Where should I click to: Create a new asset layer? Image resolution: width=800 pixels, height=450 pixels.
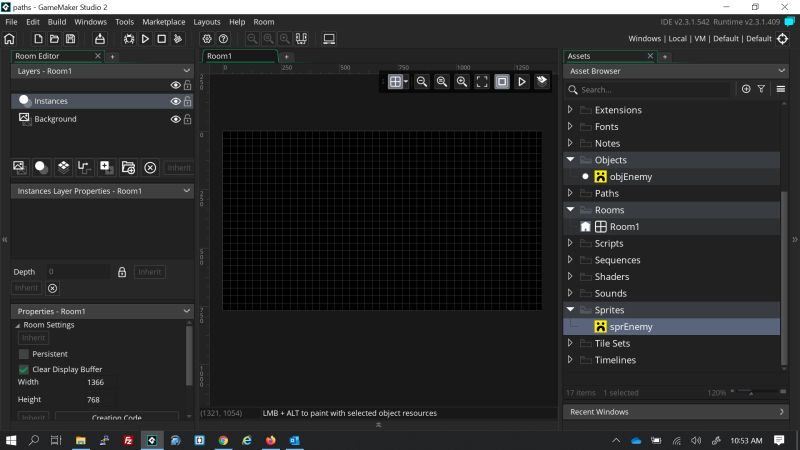pyautogui.click(x=106, y=167)
